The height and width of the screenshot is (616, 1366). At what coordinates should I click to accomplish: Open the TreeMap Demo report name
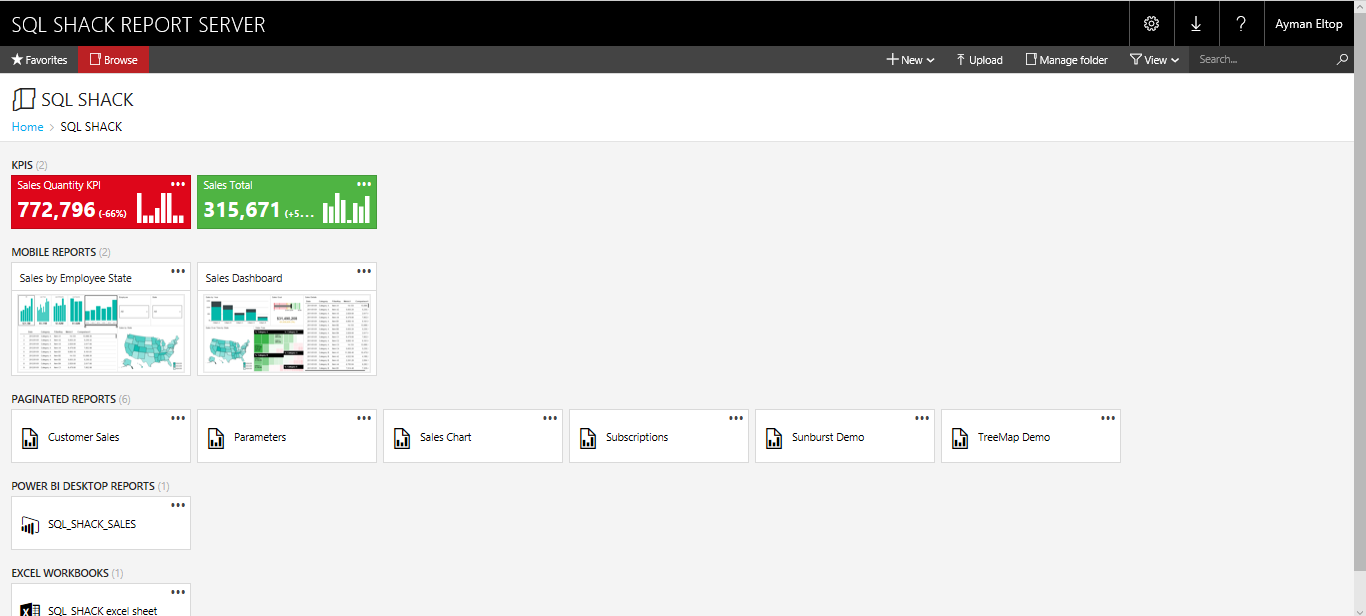pyautogui.click(x=1014, y=438)
